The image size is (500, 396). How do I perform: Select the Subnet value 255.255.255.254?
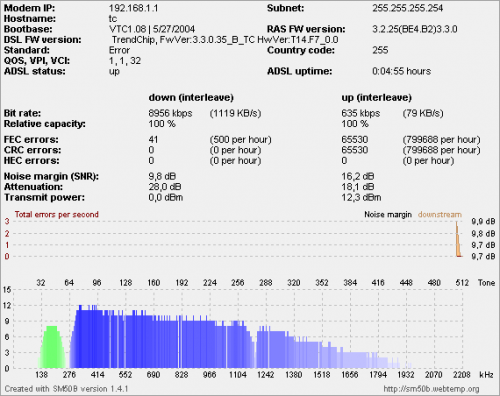click(407, 8)
